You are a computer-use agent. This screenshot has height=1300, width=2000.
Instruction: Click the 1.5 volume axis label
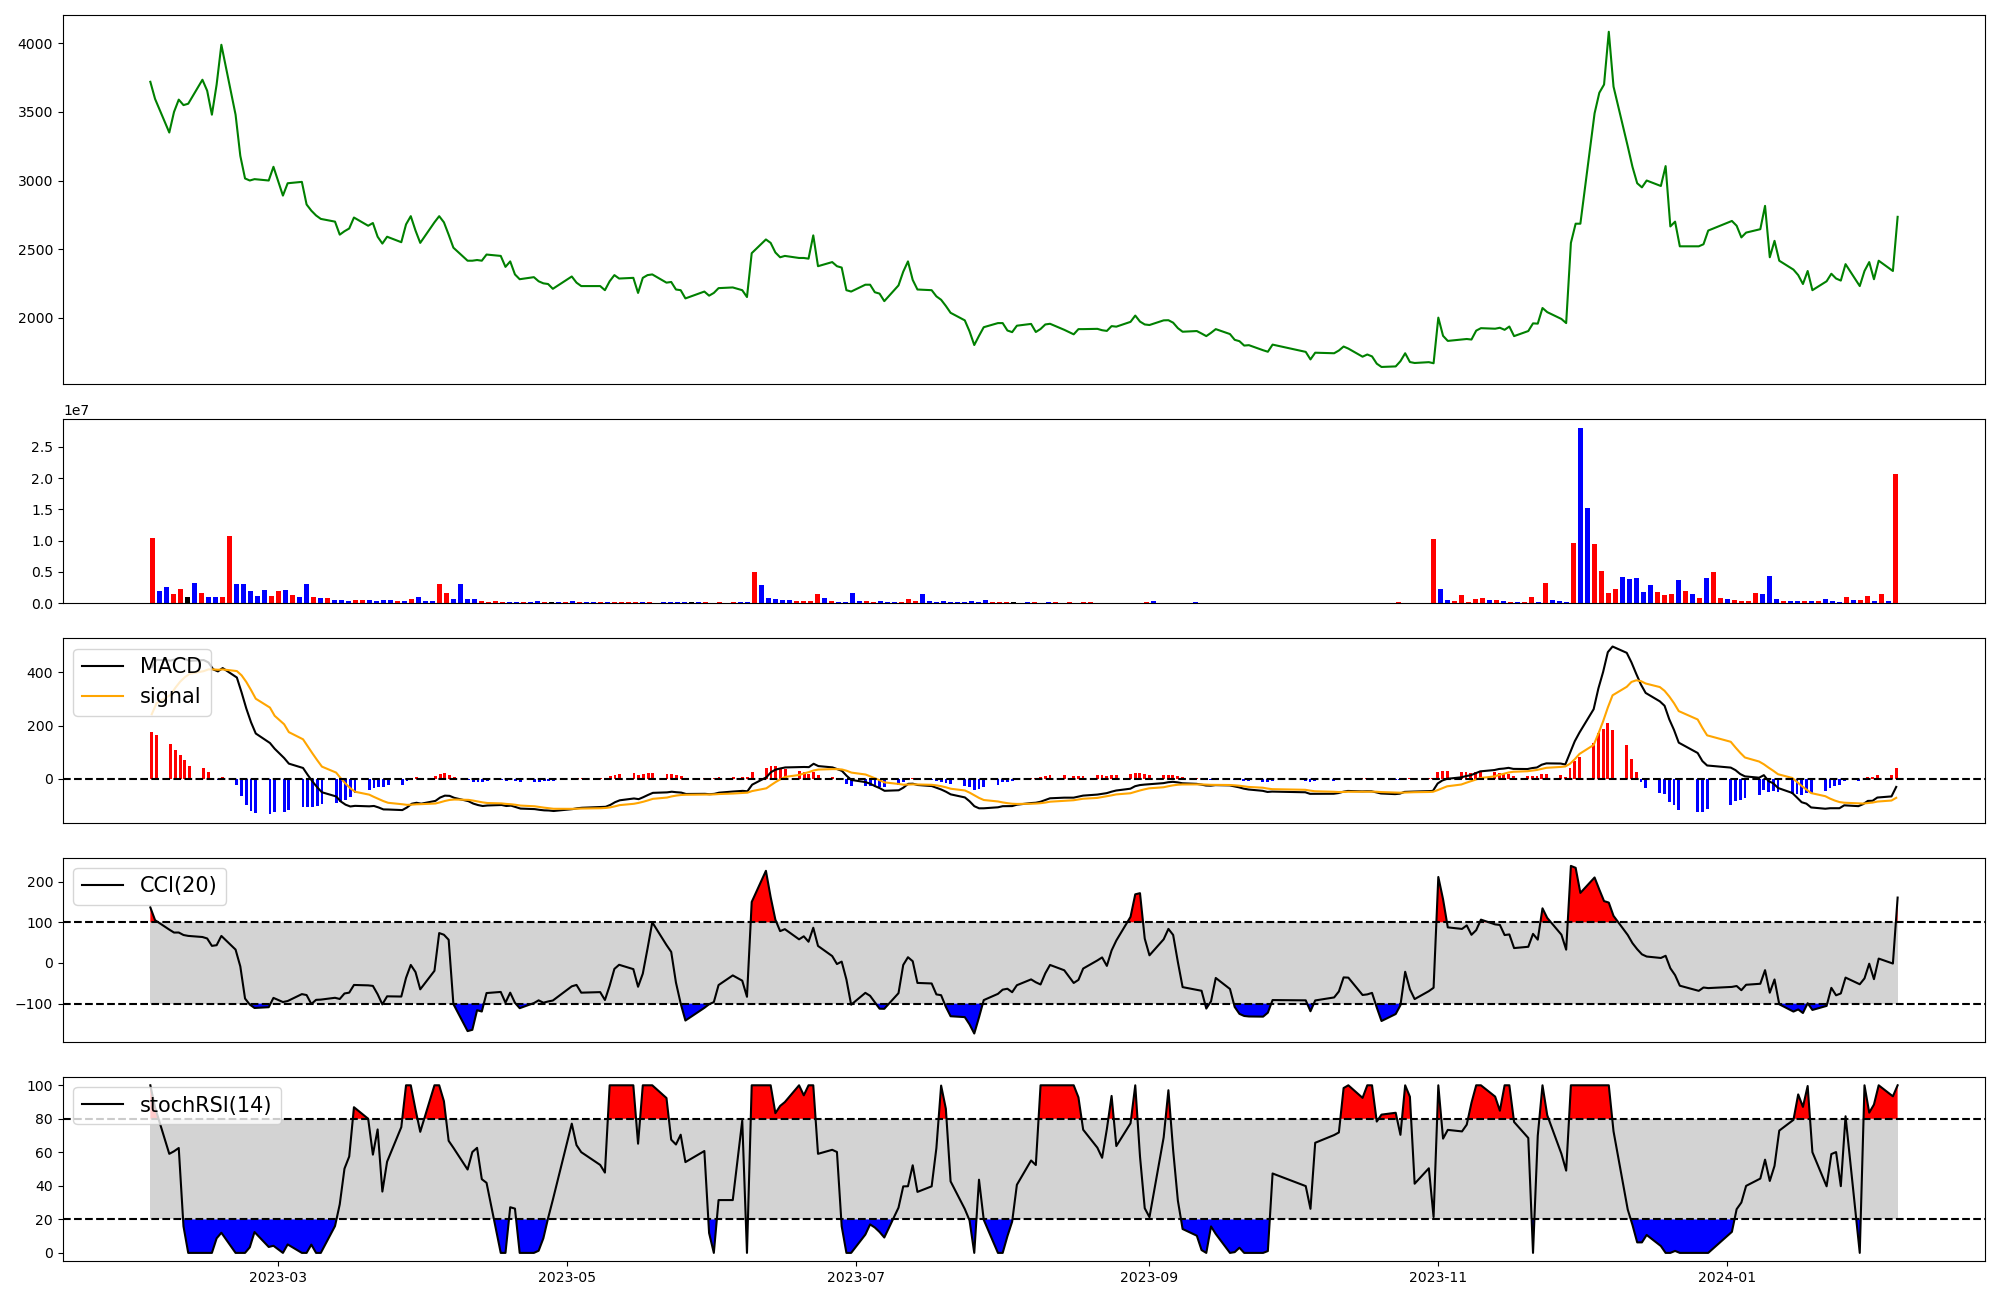pyautogui.click(x=42, y=510)
